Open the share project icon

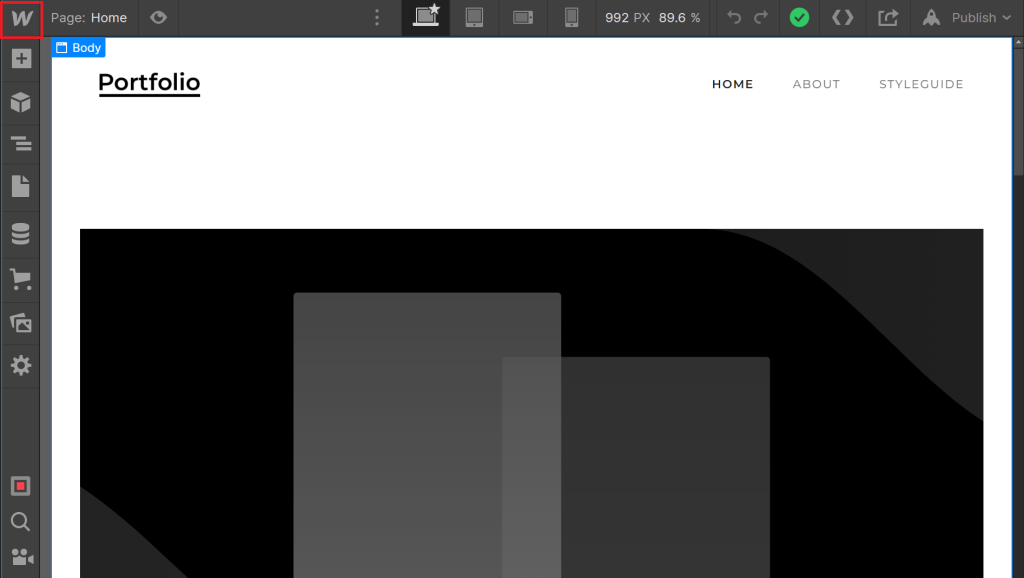888,18
